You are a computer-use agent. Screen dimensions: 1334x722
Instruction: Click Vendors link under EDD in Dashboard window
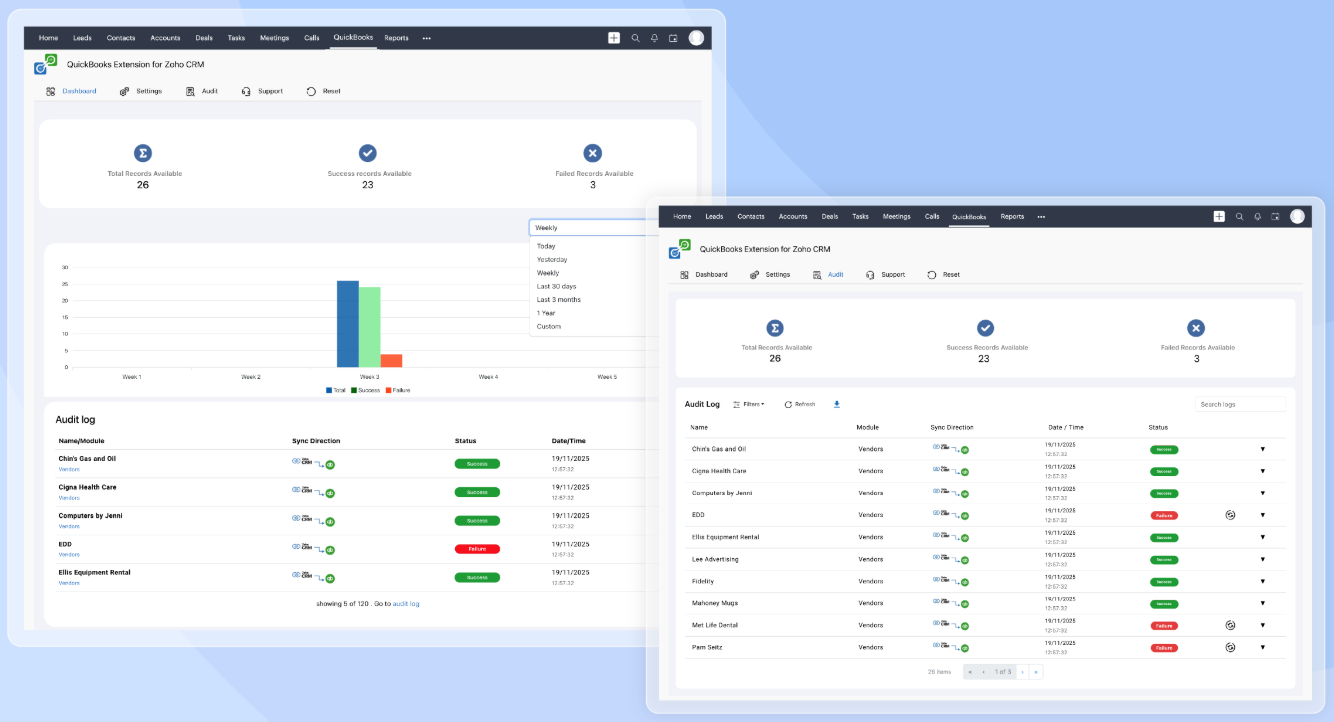click(69, 554)
